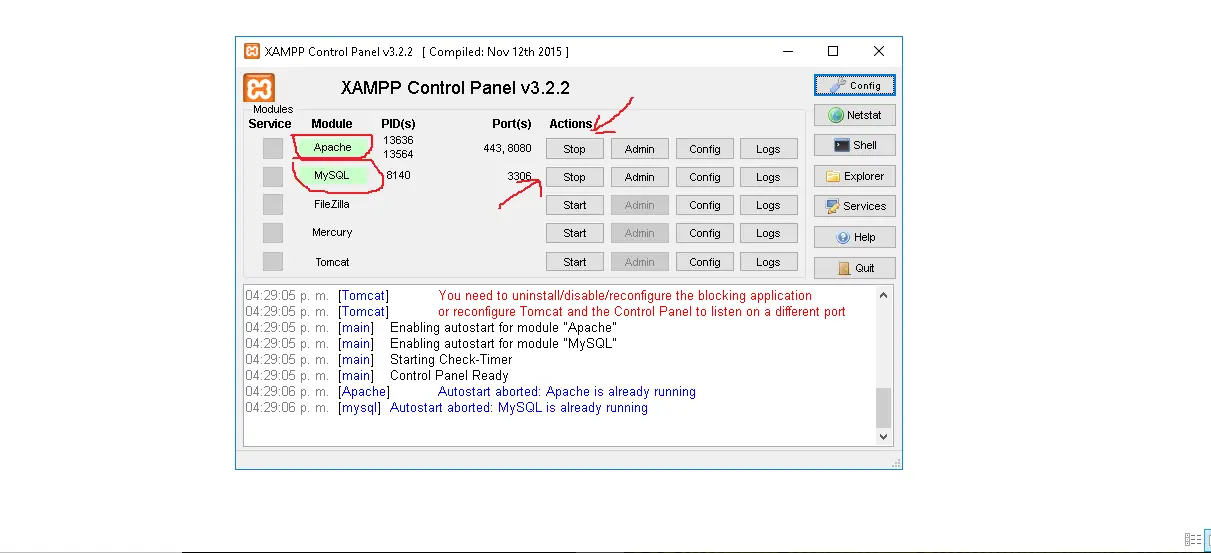Screen dimensions: 1211x553
Task: Click the FileZilla module label
Action: pyautogui.click(x=332, y=204)
